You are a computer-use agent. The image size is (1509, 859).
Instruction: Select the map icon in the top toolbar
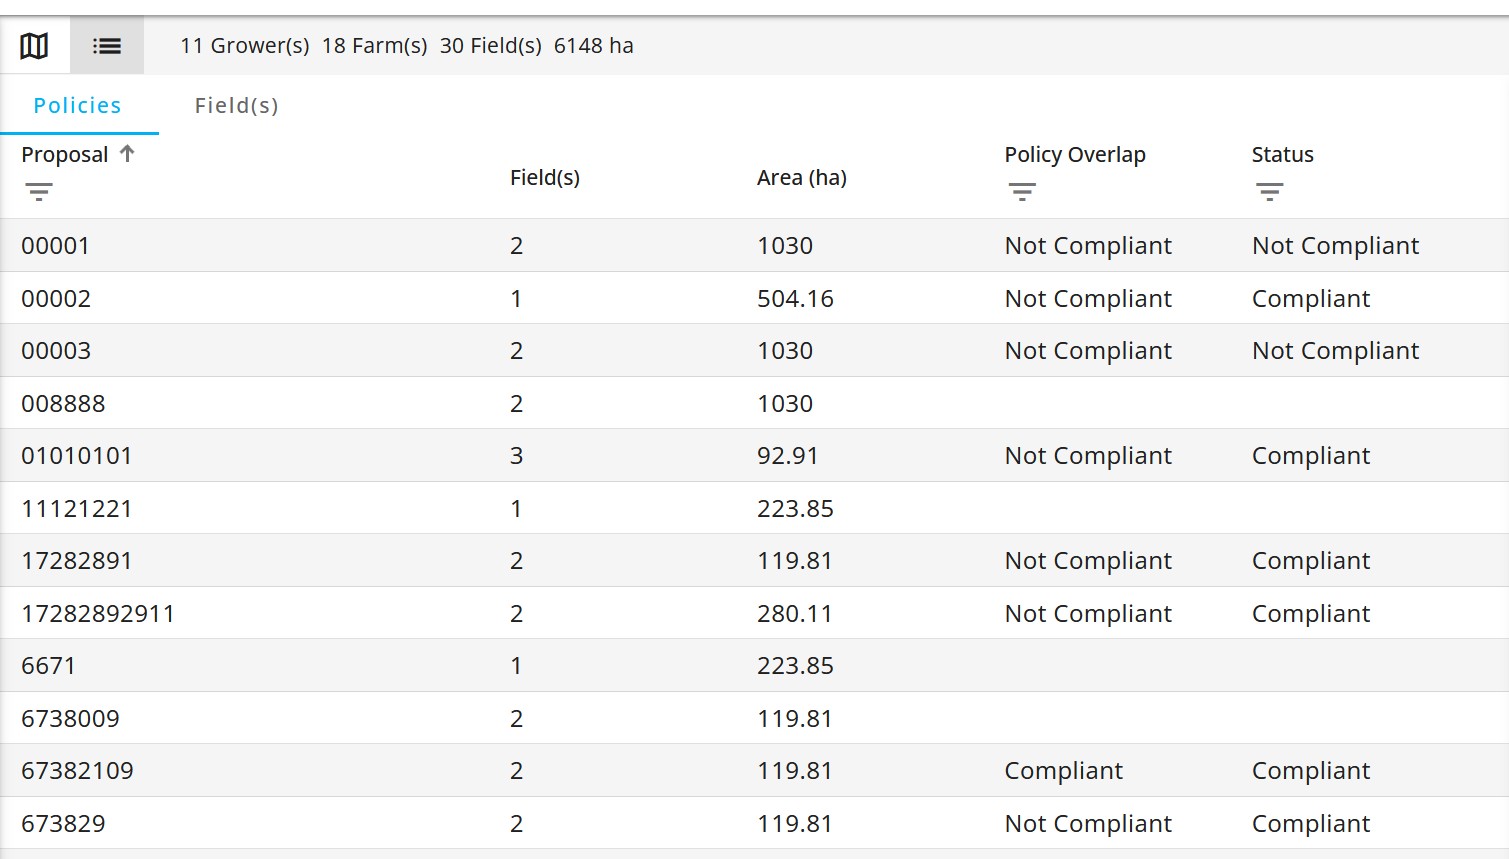(x=33, y=45)
